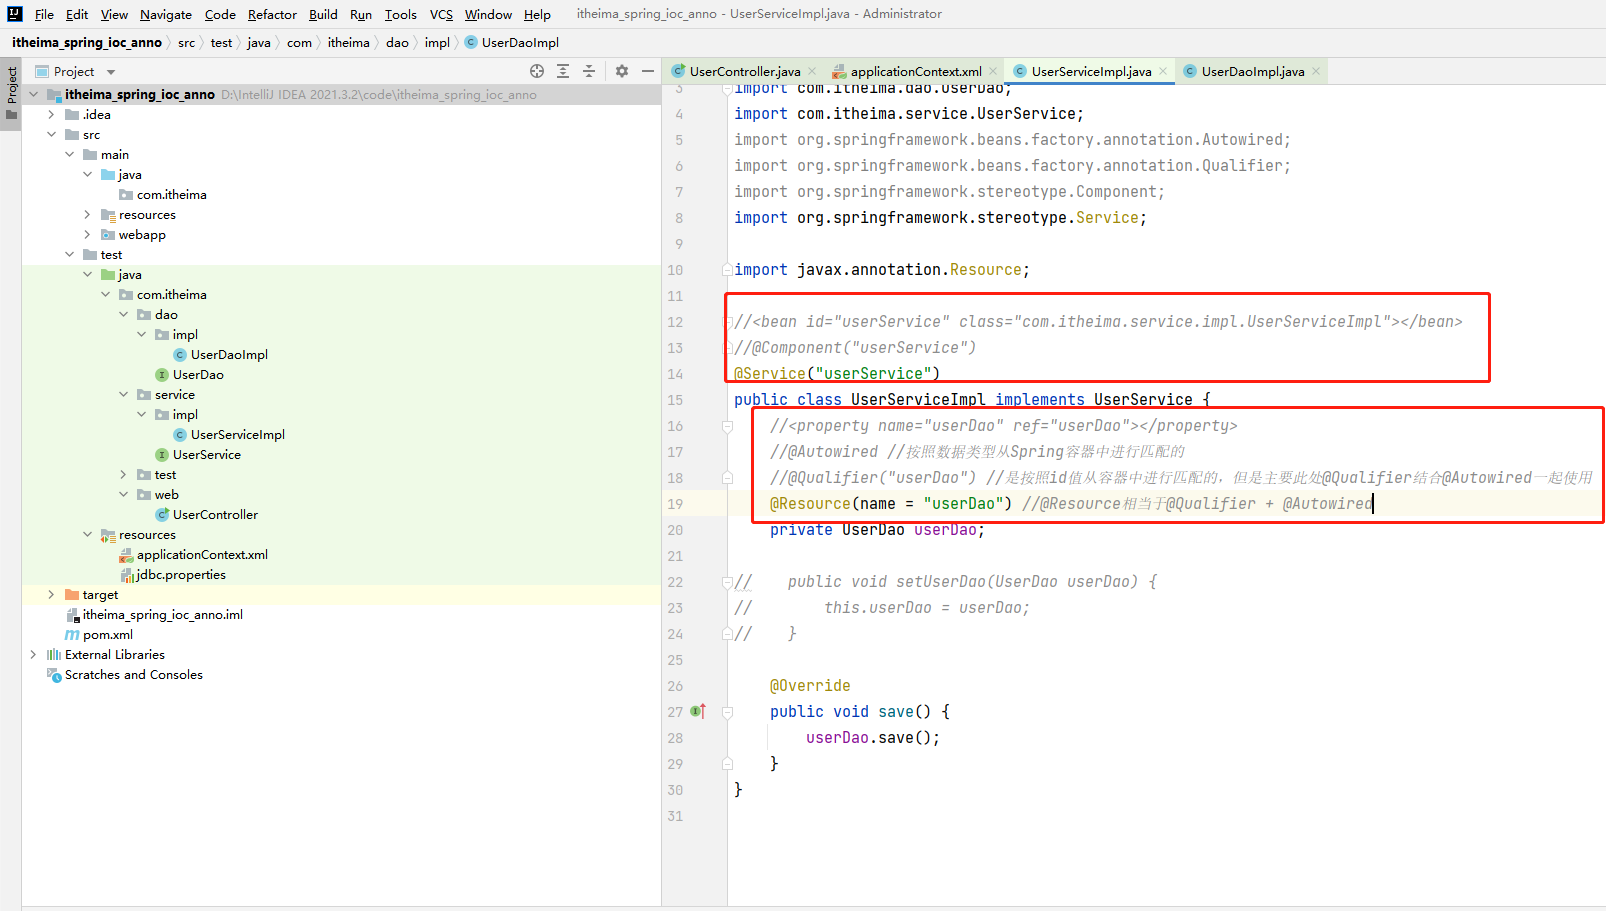
Task: Open Project panel settings gear
Action: 622,71
